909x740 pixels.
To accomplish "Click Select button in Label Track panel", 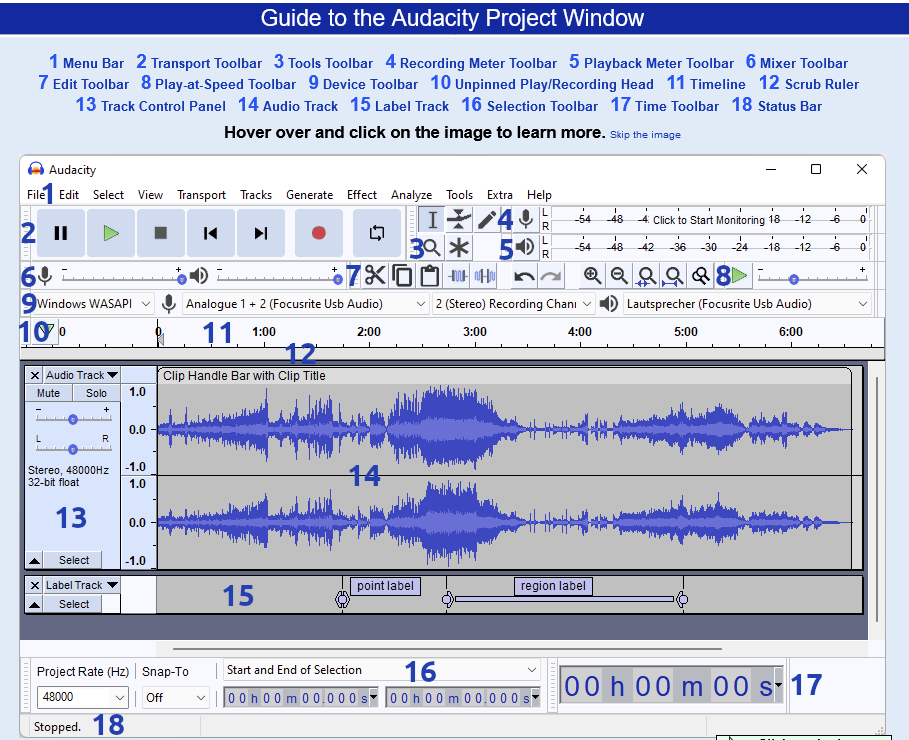I will 74,604.
